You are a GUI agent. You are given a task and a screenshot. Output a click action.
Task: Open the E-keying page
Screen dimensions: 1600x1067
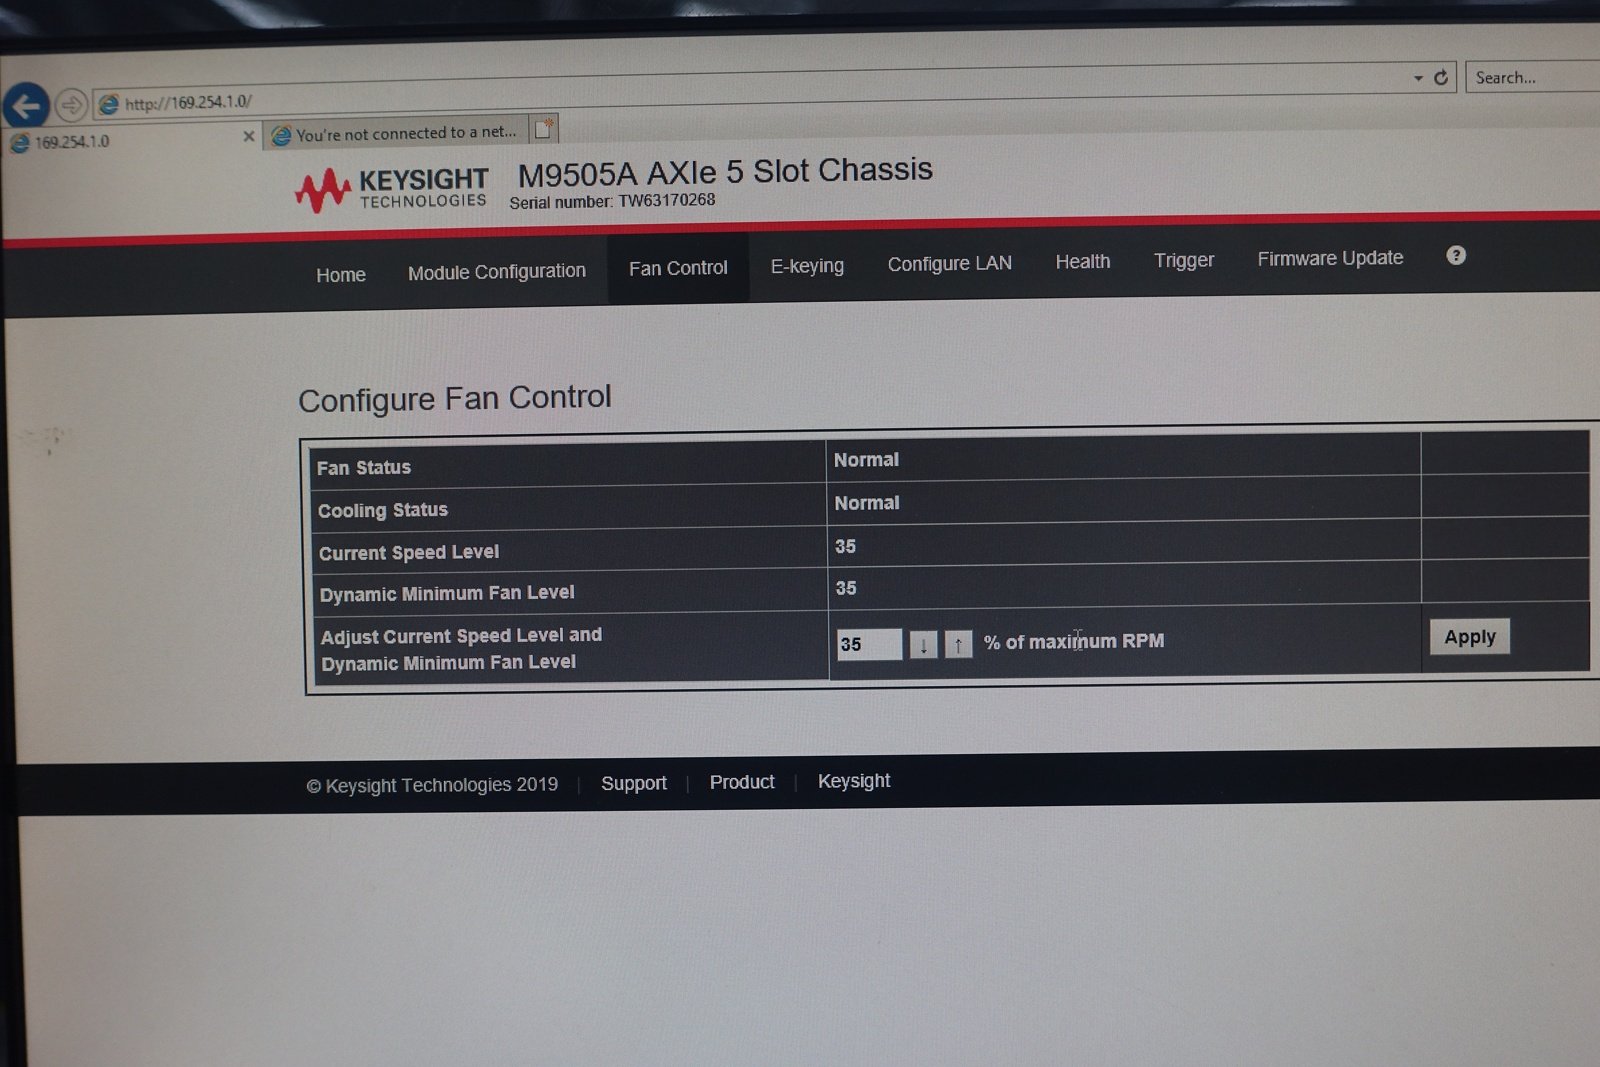[807, 266]
